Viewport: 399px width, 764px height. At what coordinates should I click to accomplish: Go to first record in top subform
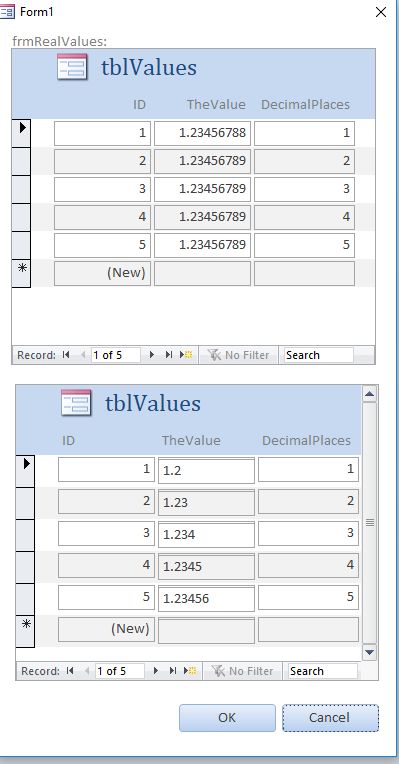point(66,355)
